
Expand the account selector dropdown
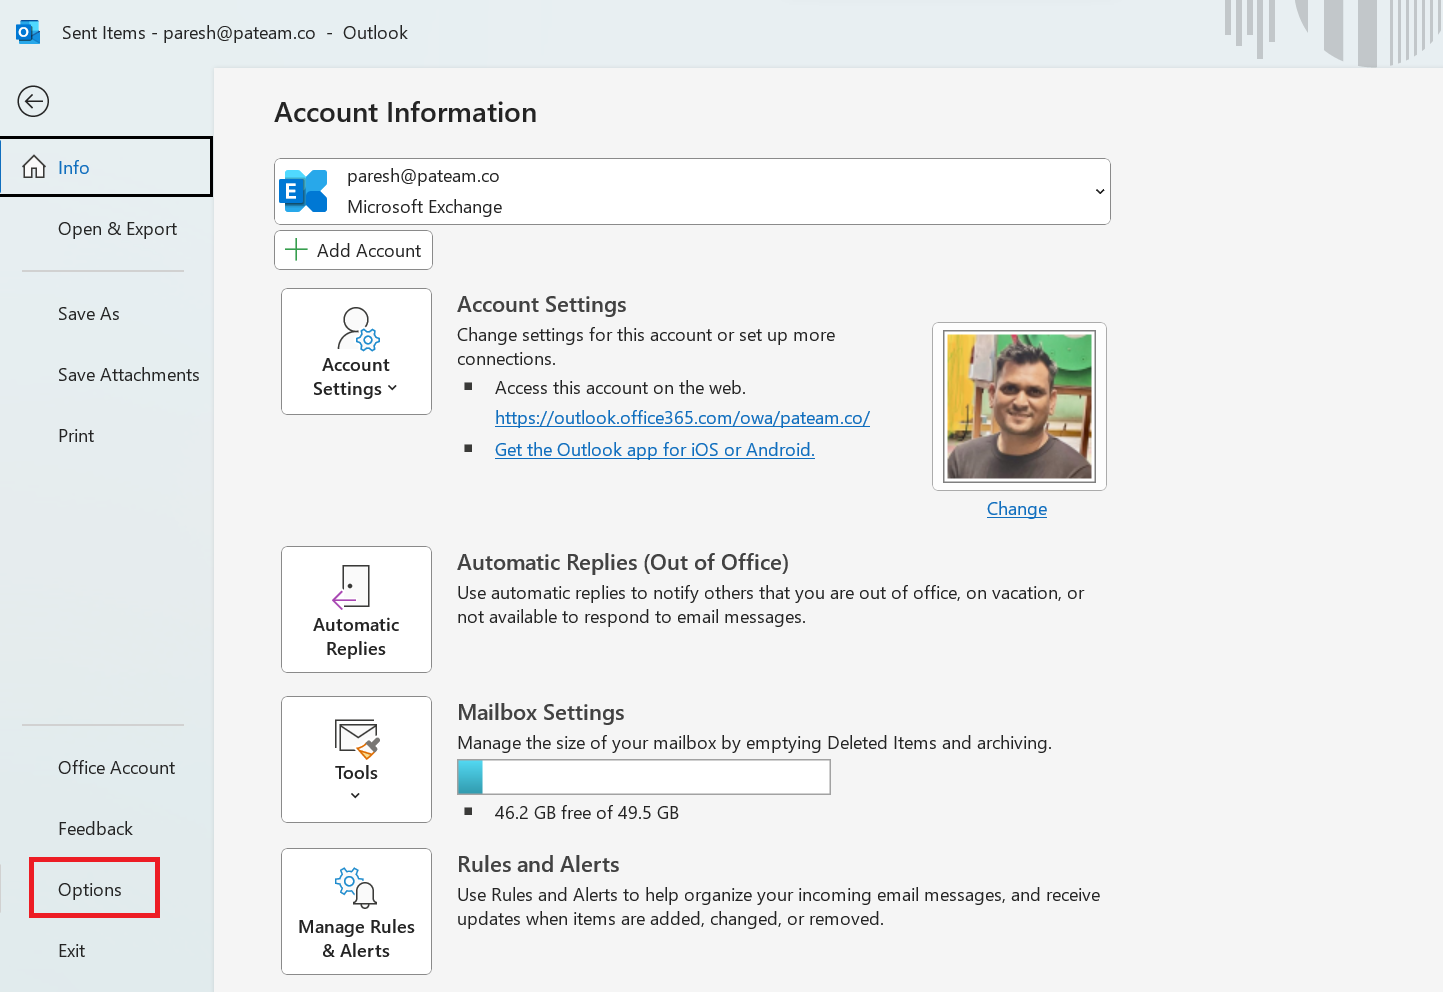click(1099, 191)
